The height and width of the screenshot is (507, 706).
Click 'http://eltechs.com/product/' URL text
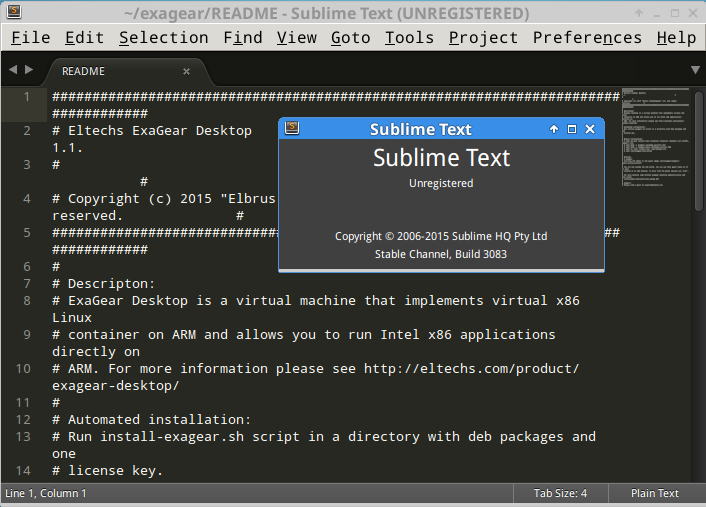[471, 369]
